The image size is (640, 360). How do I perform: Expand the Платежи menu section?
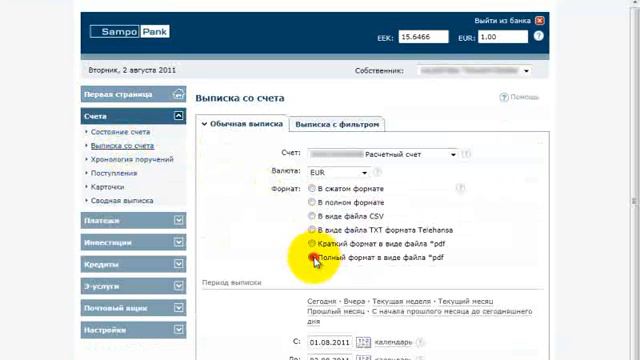178,220
